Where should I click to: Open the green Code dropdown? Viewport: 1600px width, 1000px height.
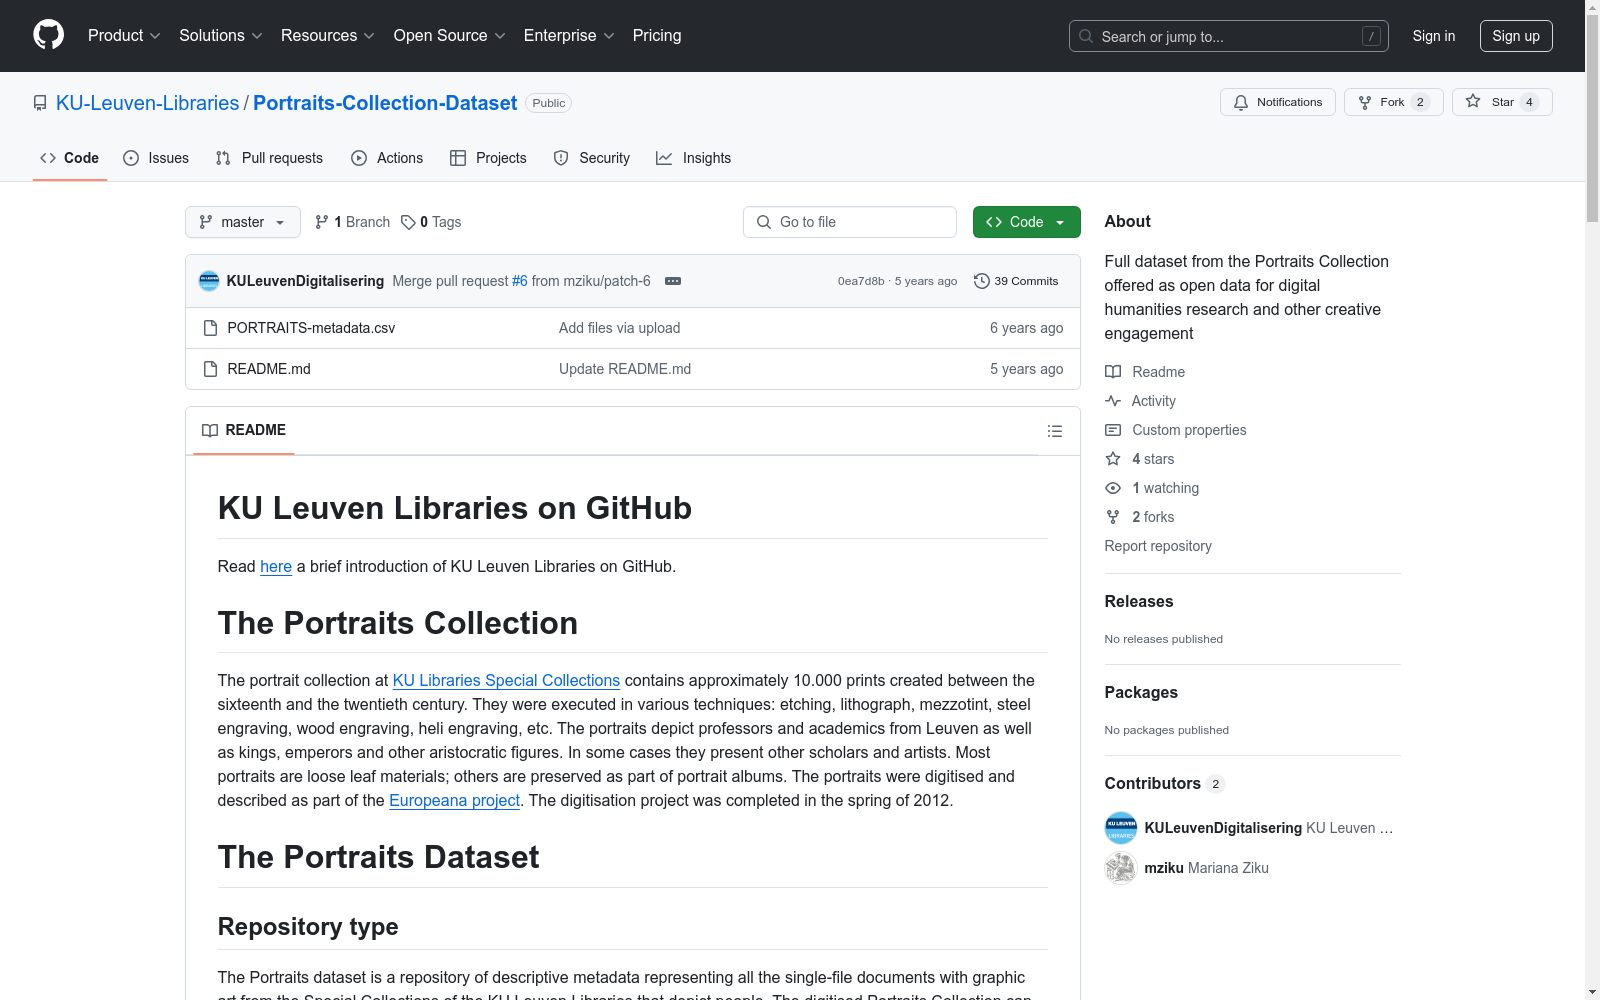tap(1026, 222)
